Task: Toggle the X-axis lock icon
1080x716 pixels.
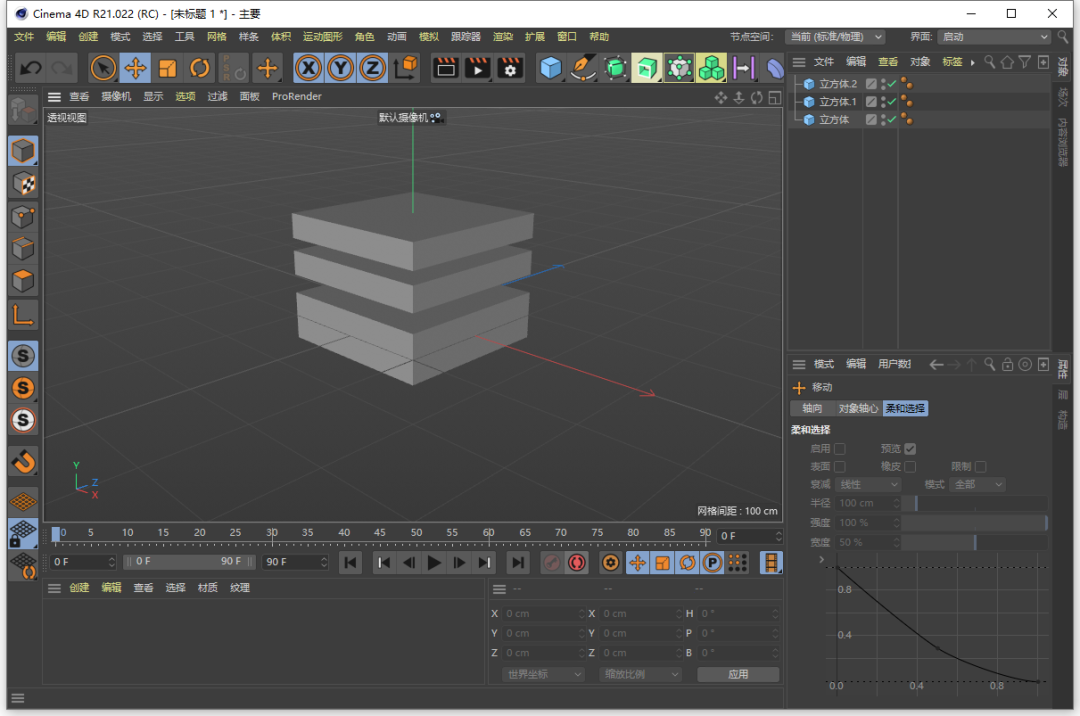Action: [309, 68]
